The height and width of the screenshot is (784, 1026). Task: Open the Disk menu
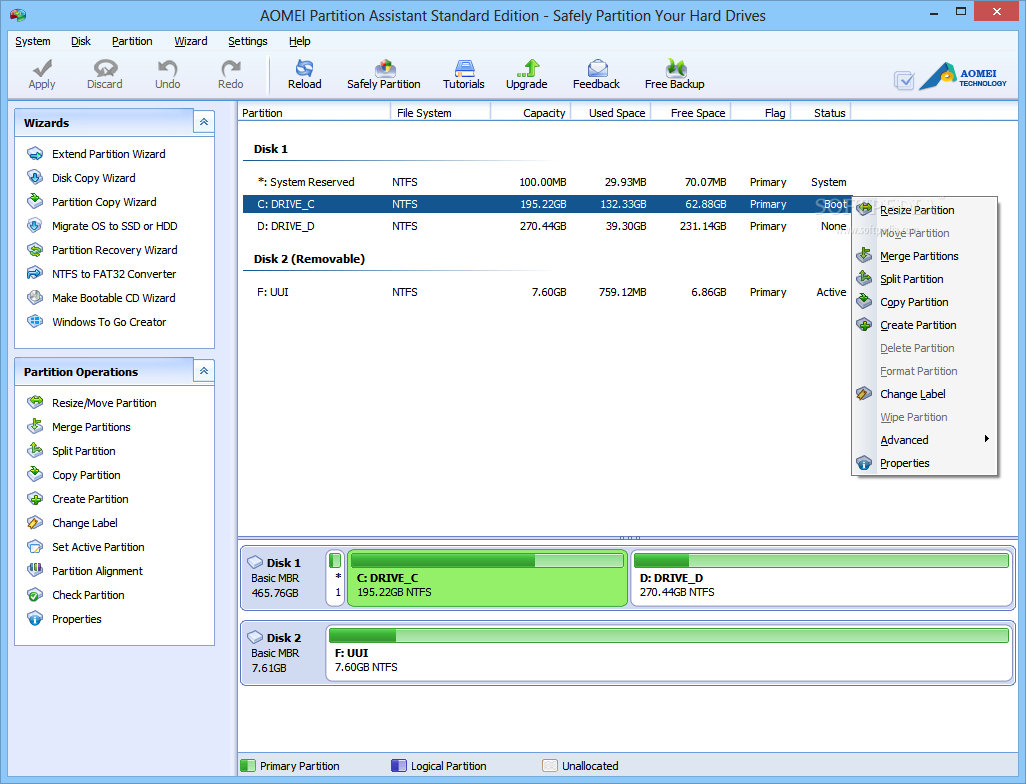pyautogui.click(x=80, y=41)
